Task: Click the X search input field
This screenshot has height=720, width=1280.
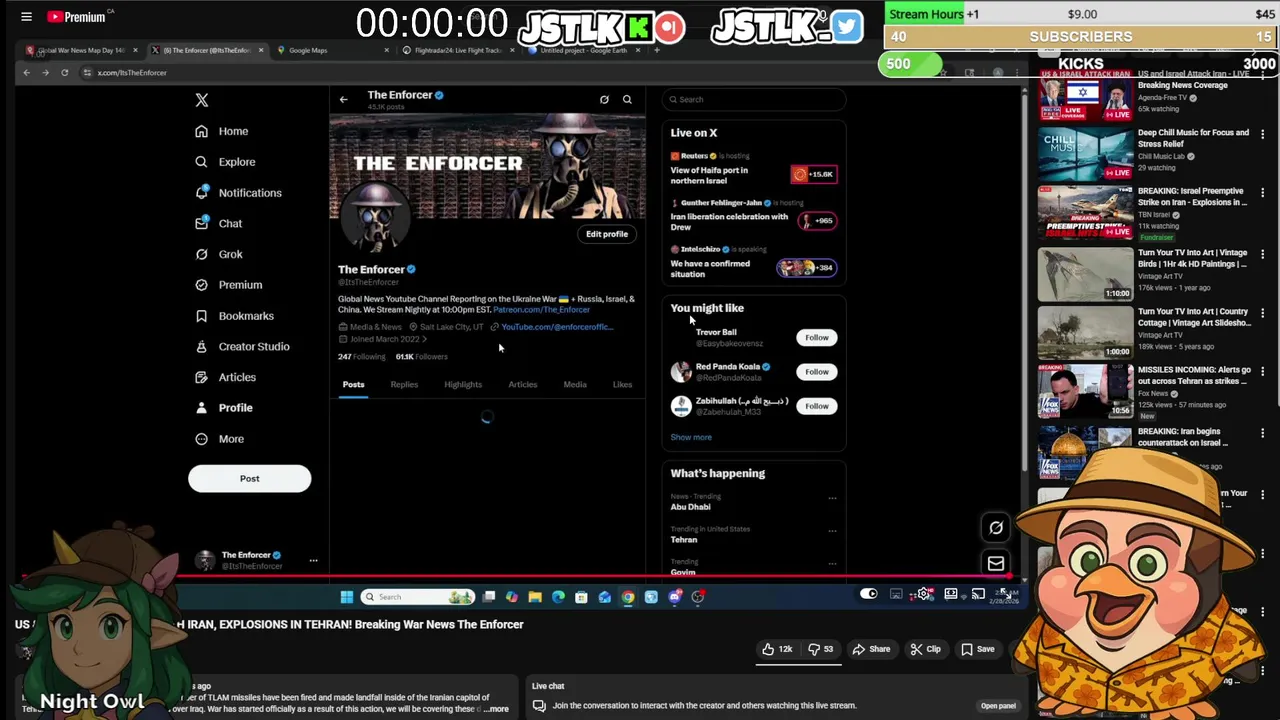Action: pos(753,99)
